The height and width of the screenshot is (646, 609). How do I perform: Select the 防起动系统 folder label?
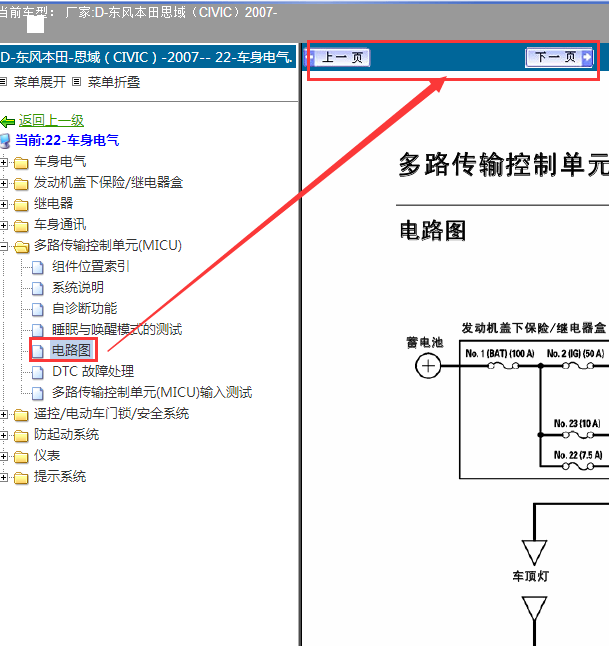pos(67,435)
